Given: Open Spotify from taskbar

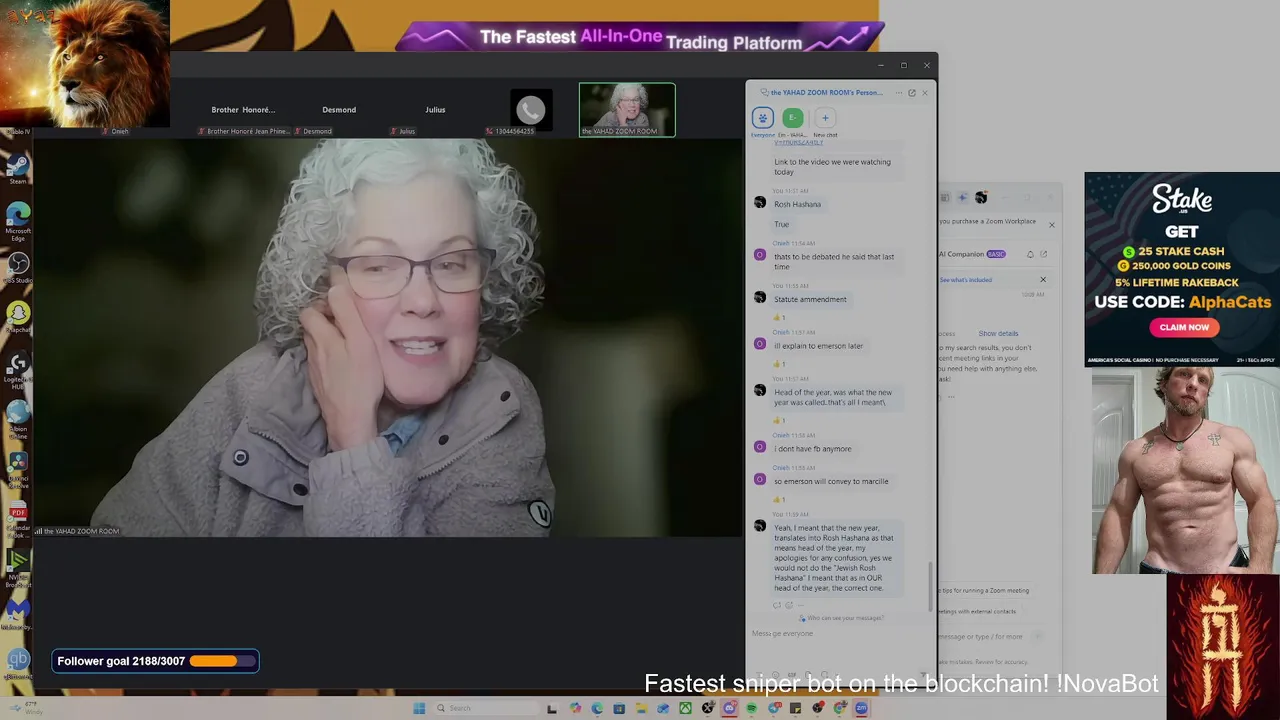Looking at the screenshot, I should pos(751,708).
